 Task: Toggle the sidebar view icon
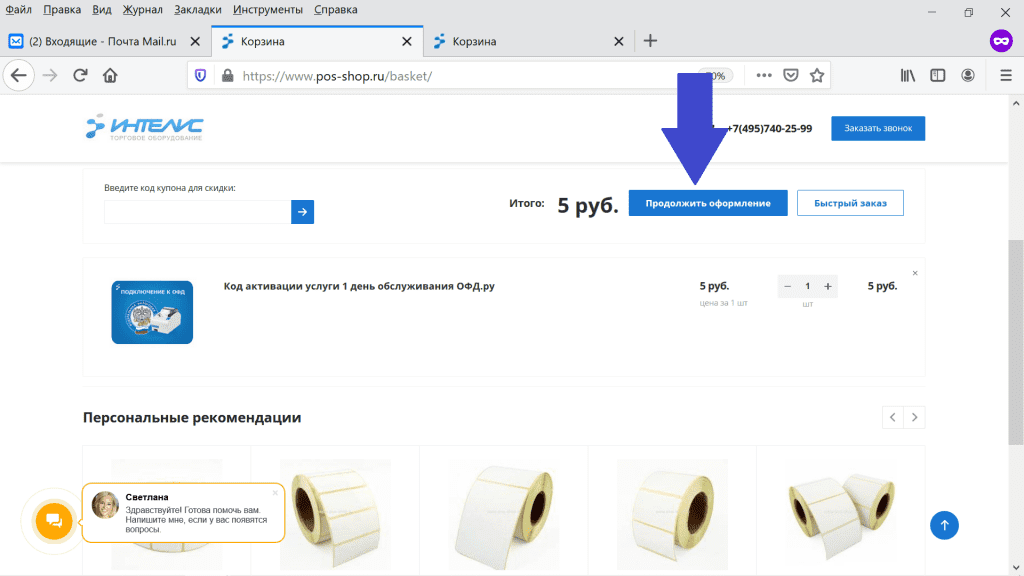pos(938,75)
